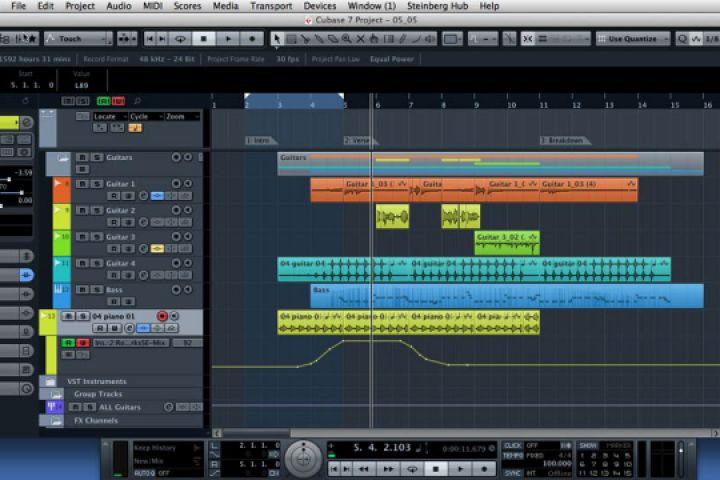Toggle toolbar Cycle loop button
This screenshot has height=480, width=720.
pyautogui.click(x=180, y=39)
